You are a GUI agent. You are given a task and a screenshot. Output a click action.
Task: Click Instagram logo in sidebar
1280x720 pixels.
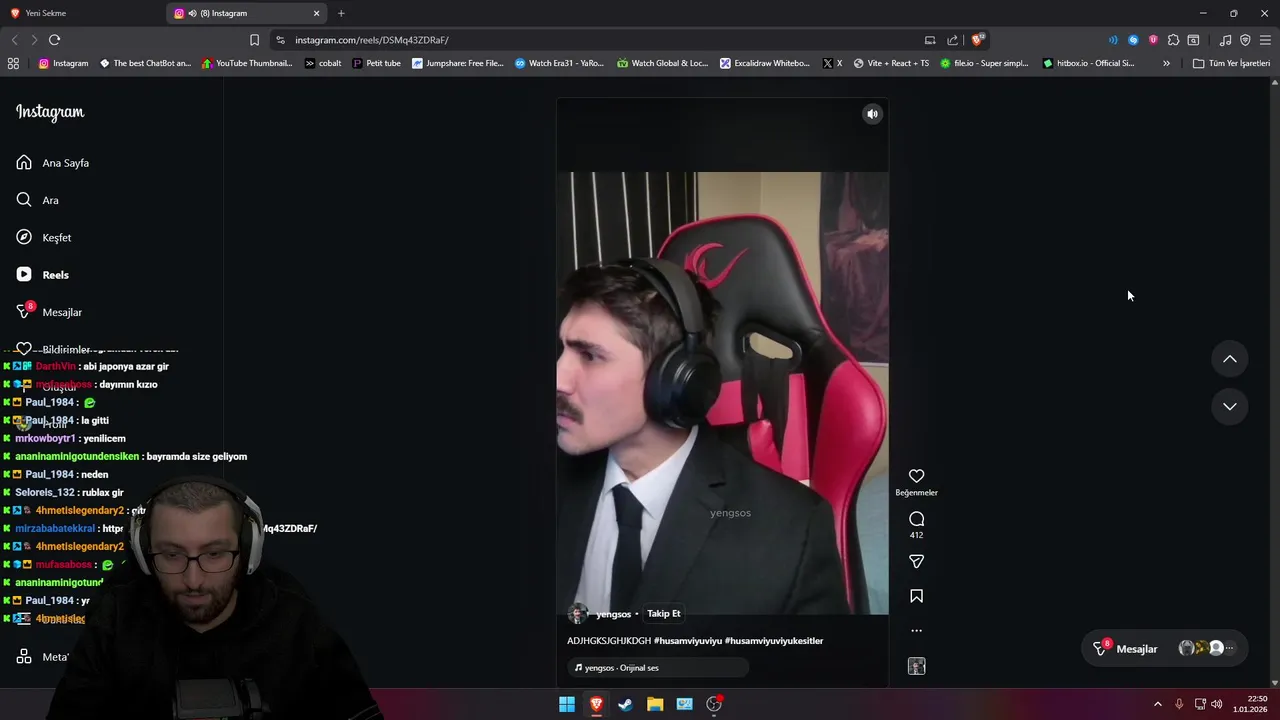point(50,112)
